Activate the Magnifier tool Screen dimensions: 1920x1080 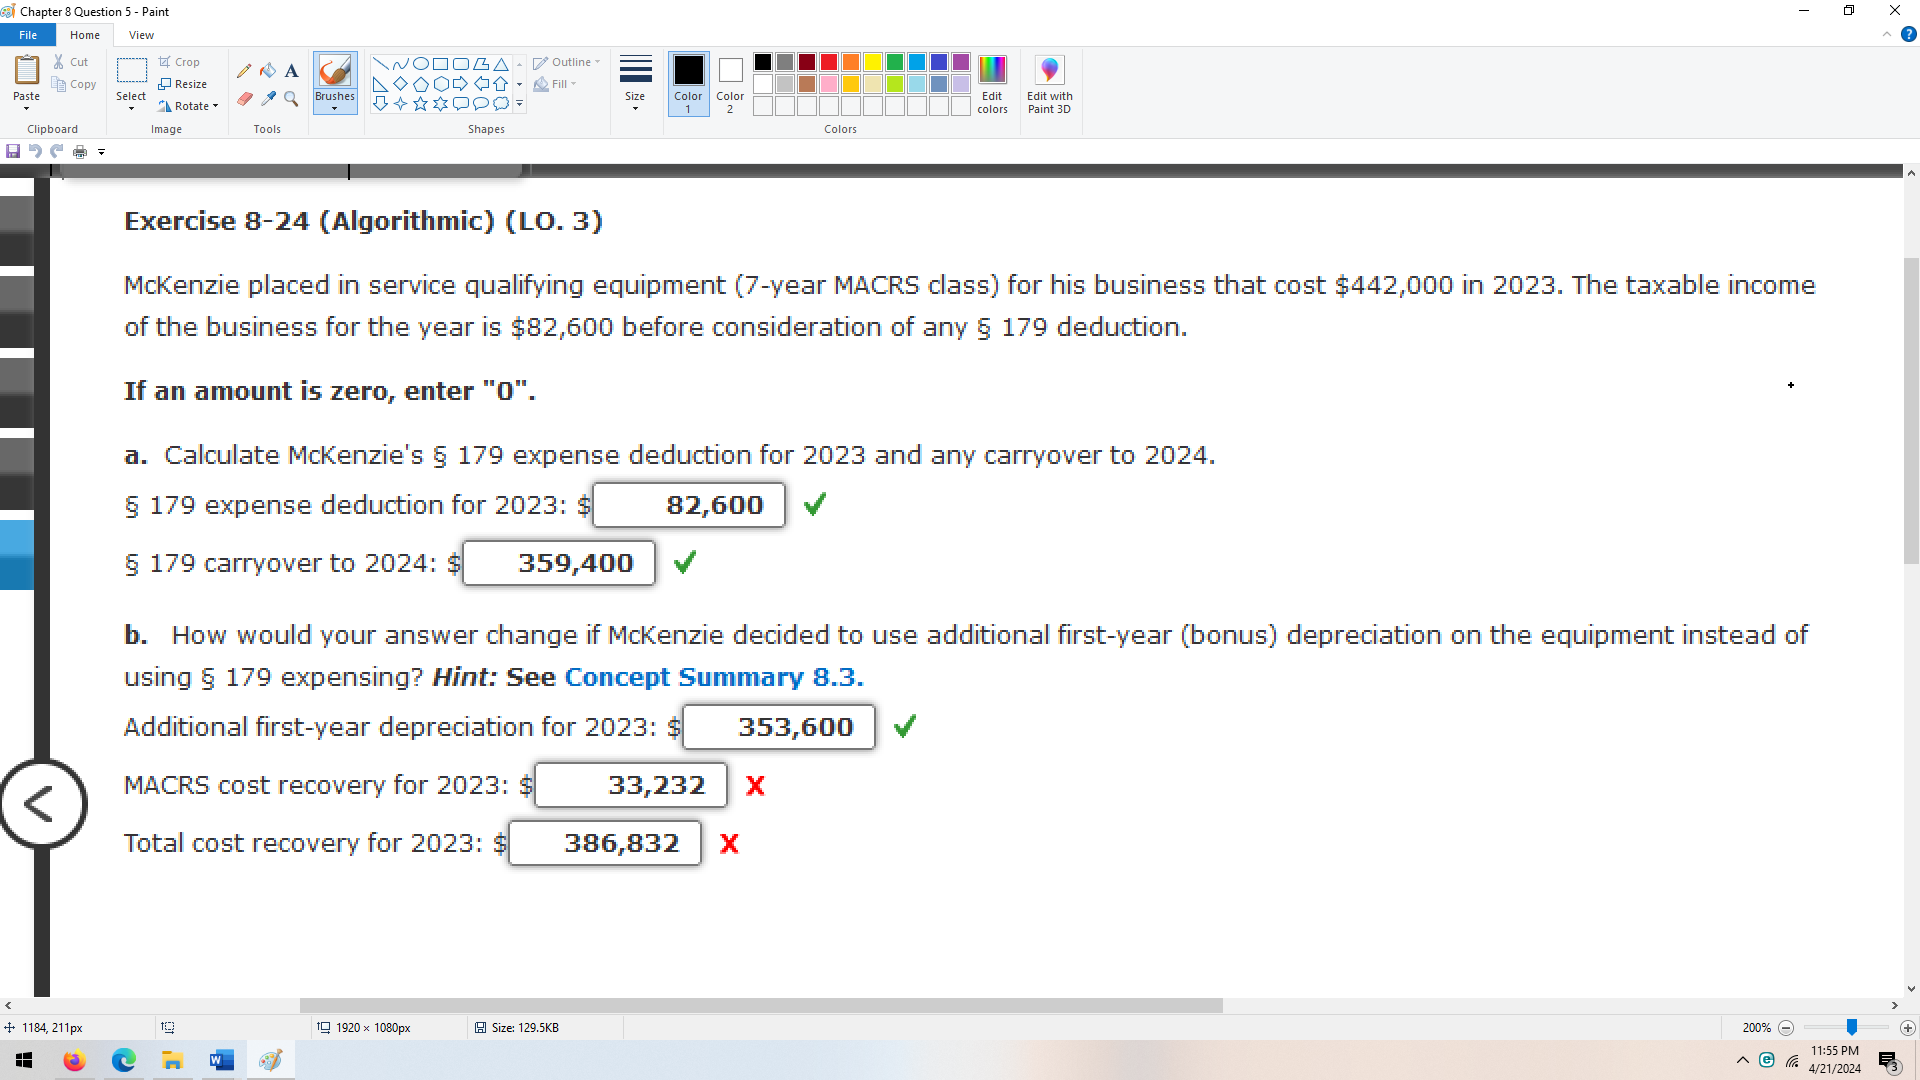tap(291, 99)
